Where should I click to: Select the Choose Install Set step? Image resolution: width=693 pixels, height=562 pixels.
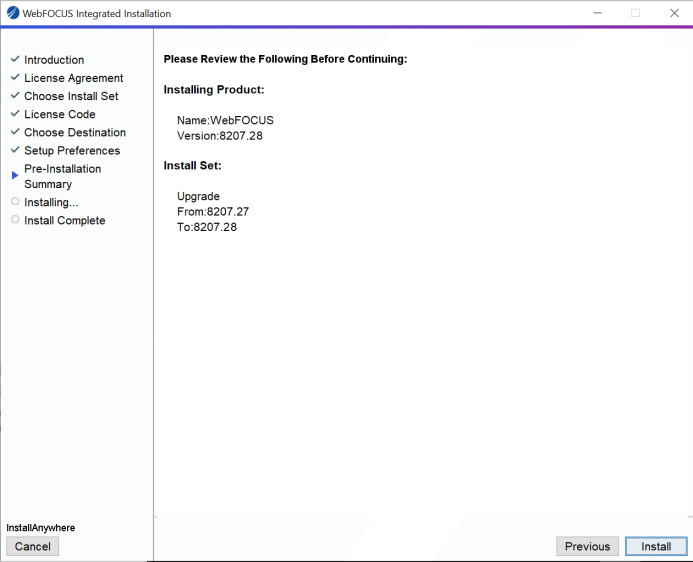(x=71, y=96)
